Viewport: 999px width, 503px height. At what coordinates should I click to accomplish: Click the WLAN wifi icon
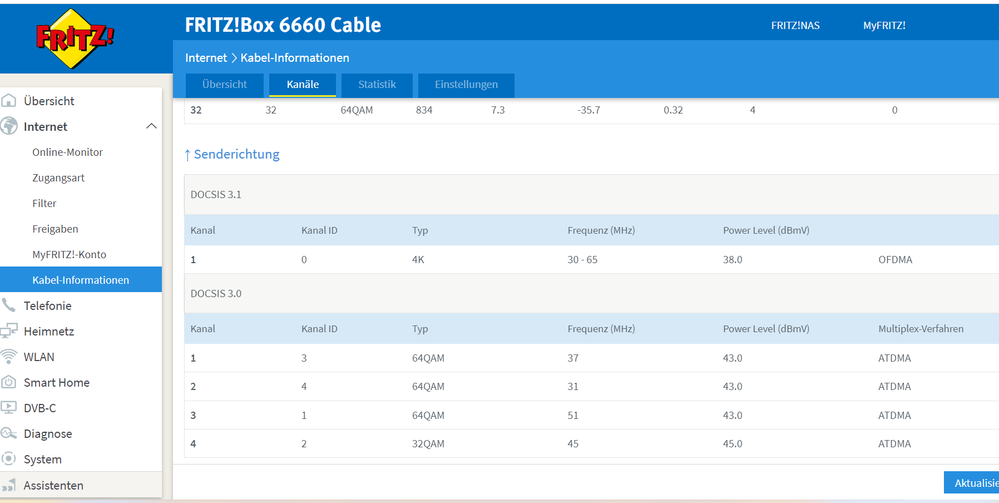[9, 356]
